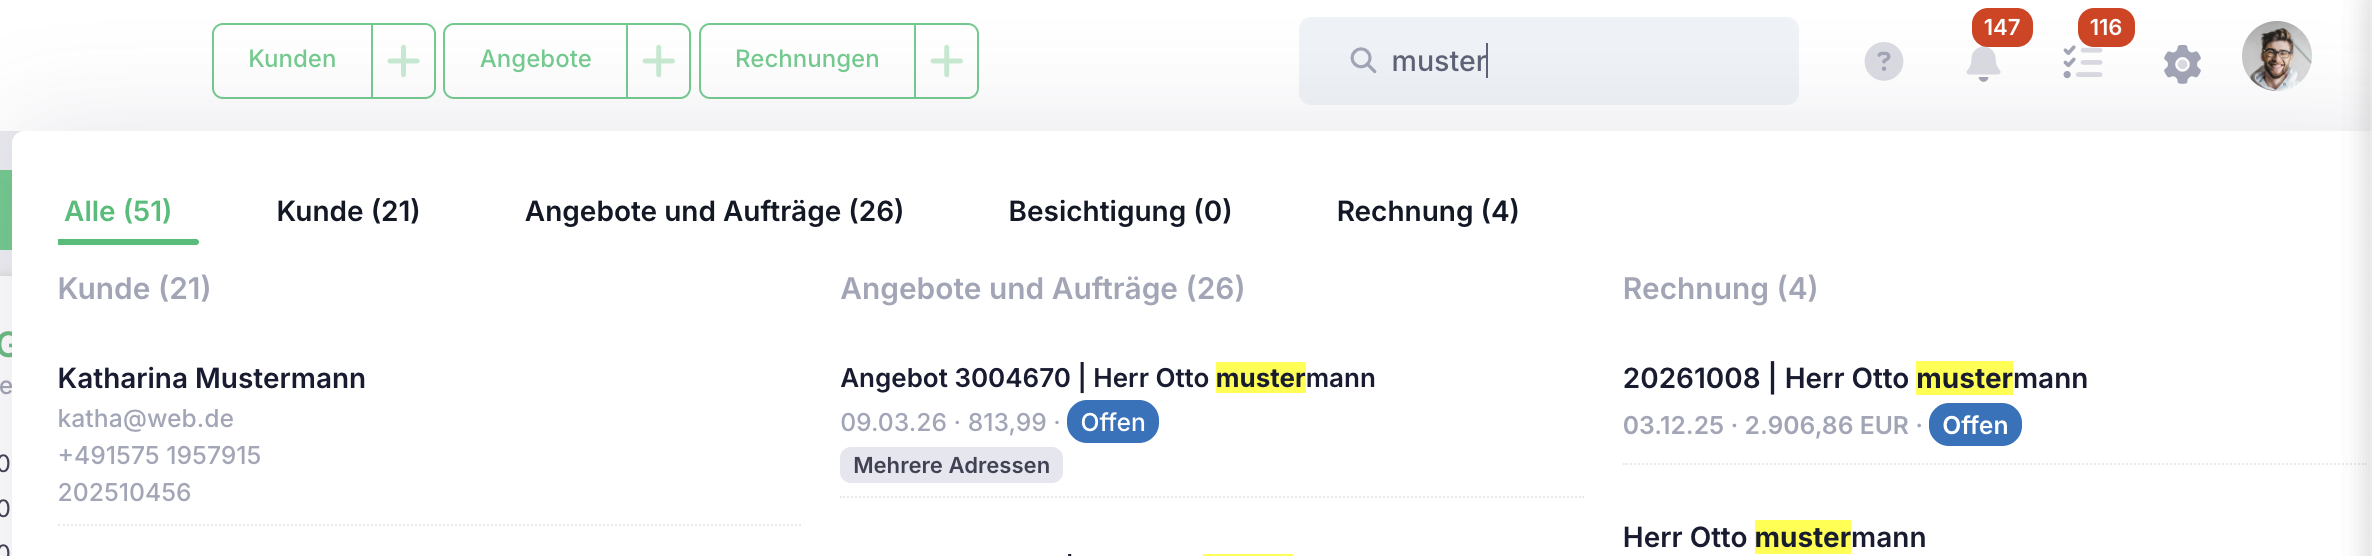Open settings gear icon

pos(2182,64)
